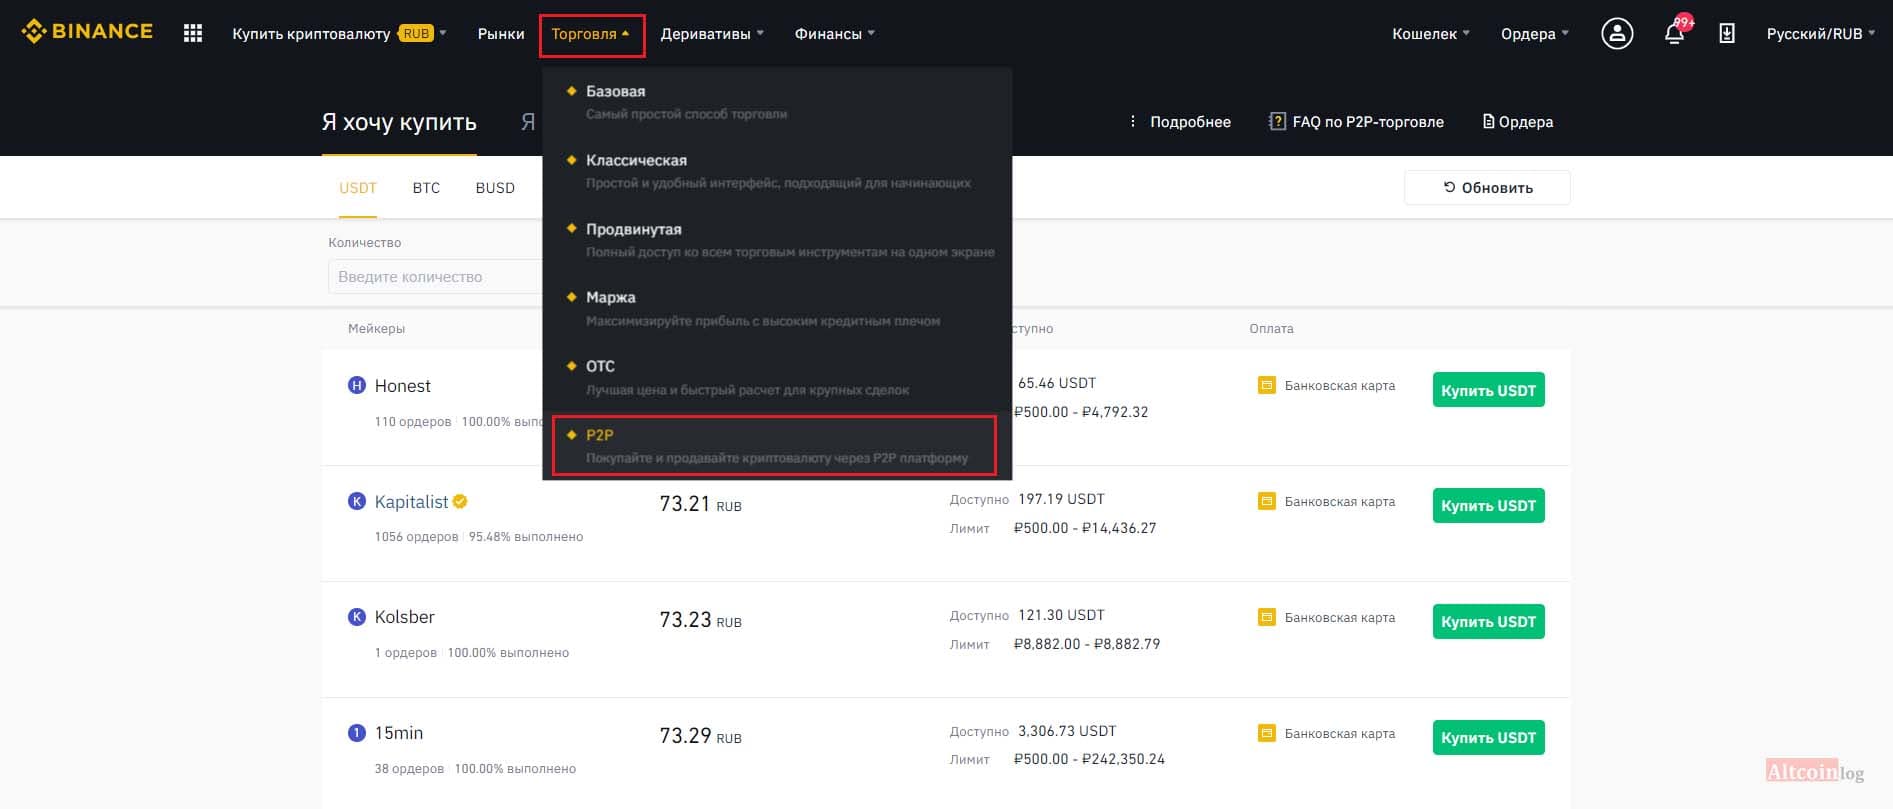Expand the Ордера dropdown in header

pyautogui.click(x=1535, y=34)
